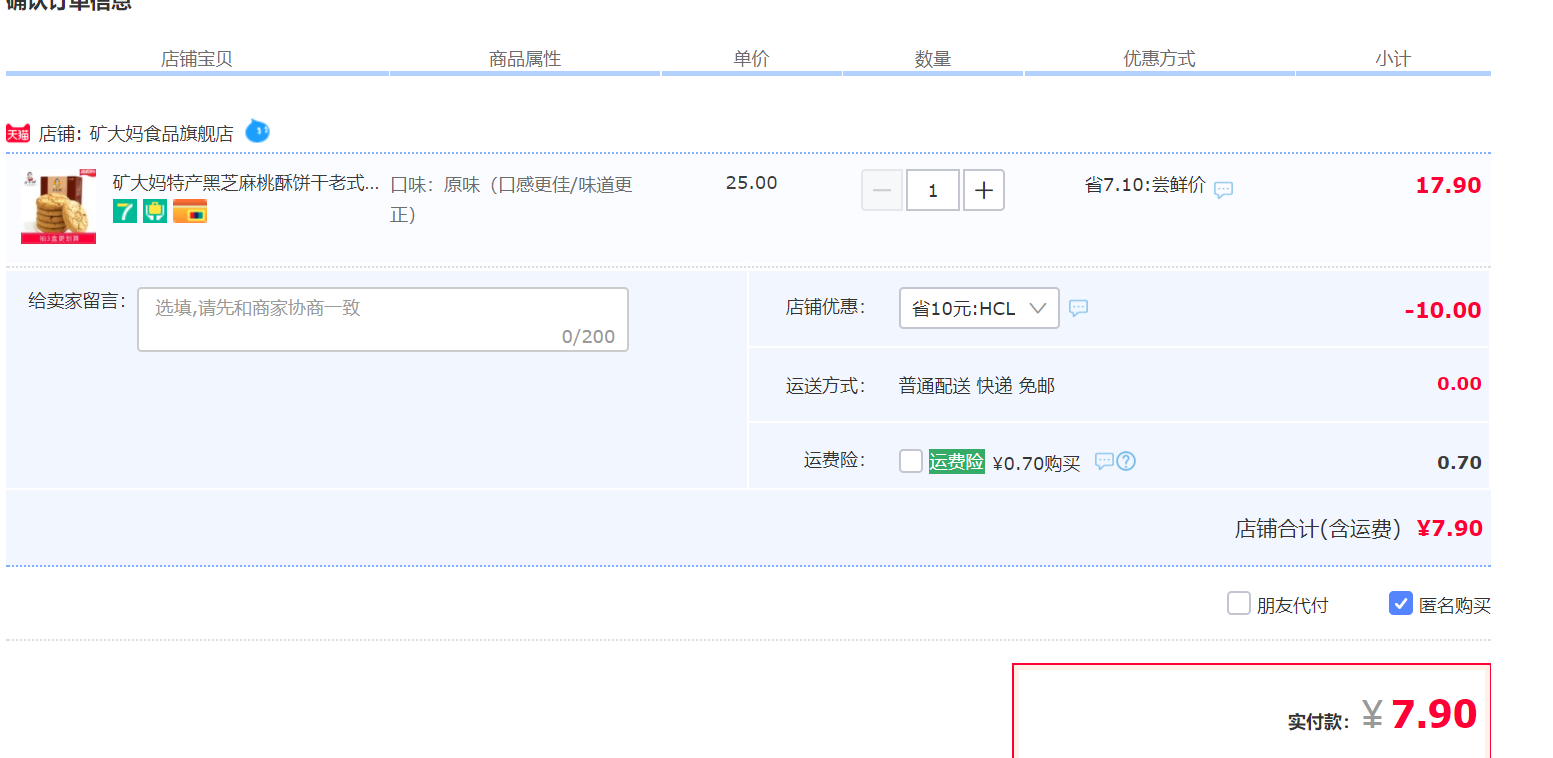
Task: Click the green 运费险 label tag
Action: coord(957,461)
